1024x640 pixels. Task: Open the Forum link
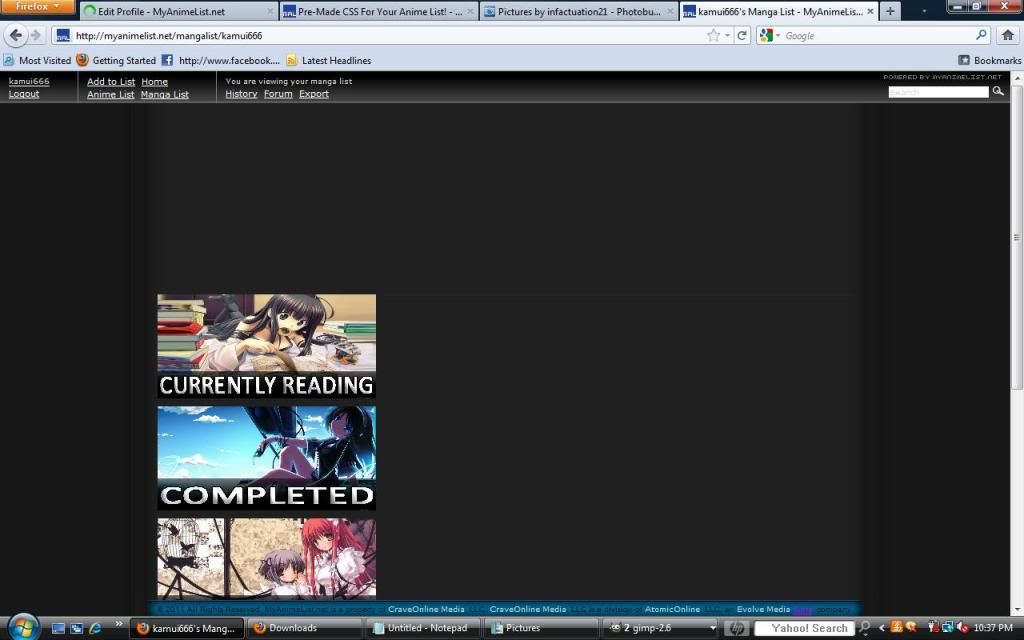point(278,94)
